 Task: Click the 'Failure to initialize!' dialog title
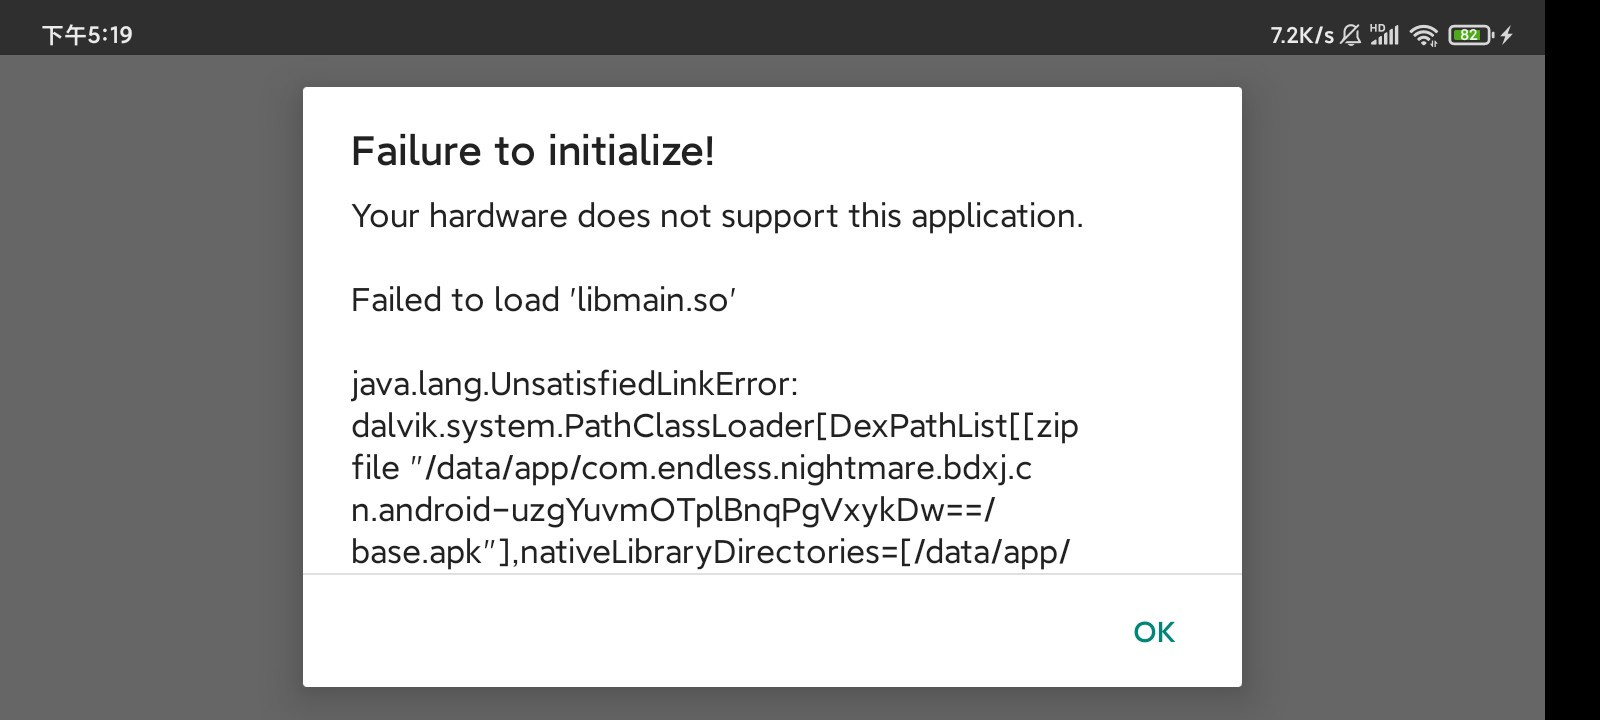(x=532, y=151)
